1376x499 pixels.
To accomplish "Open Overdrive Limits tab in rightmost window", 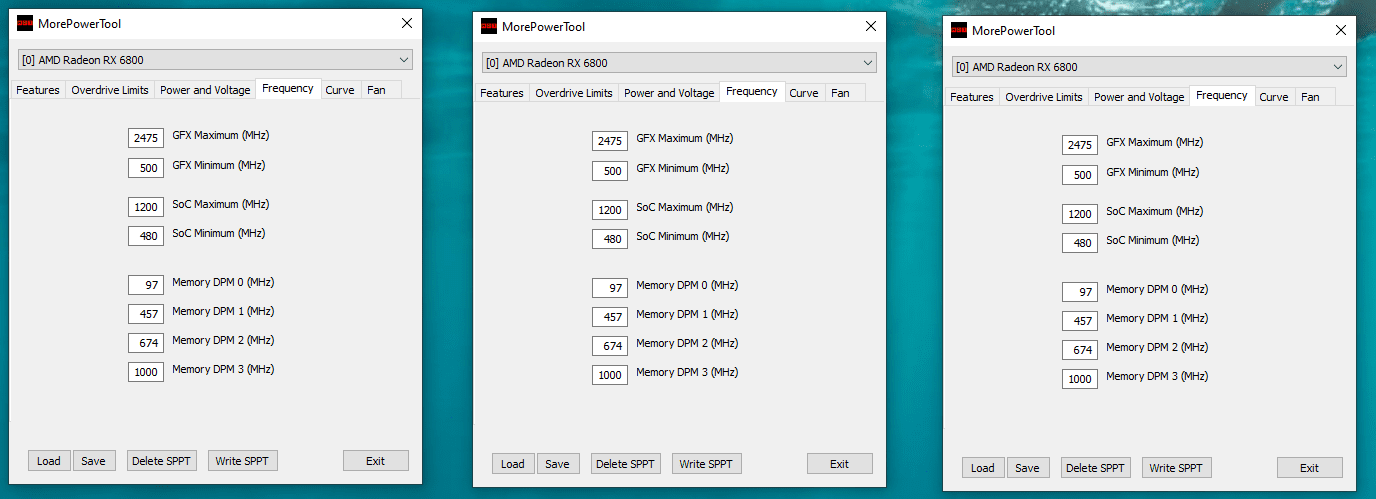I will point(1044,97).
